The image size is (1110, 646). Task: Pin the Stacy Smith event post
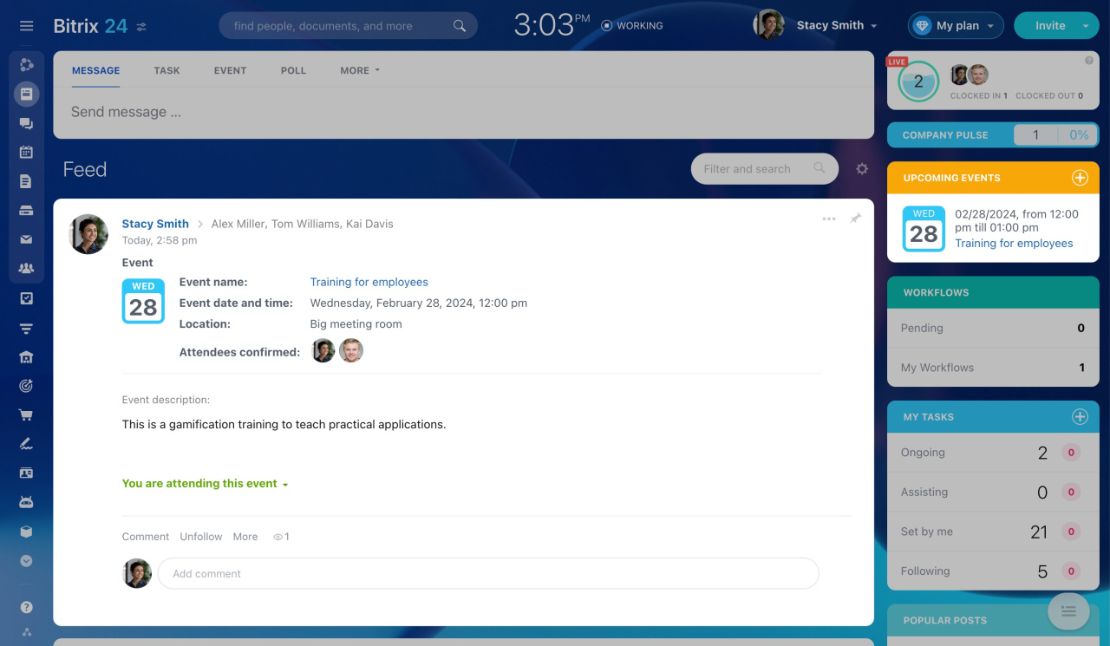[855, 219]
